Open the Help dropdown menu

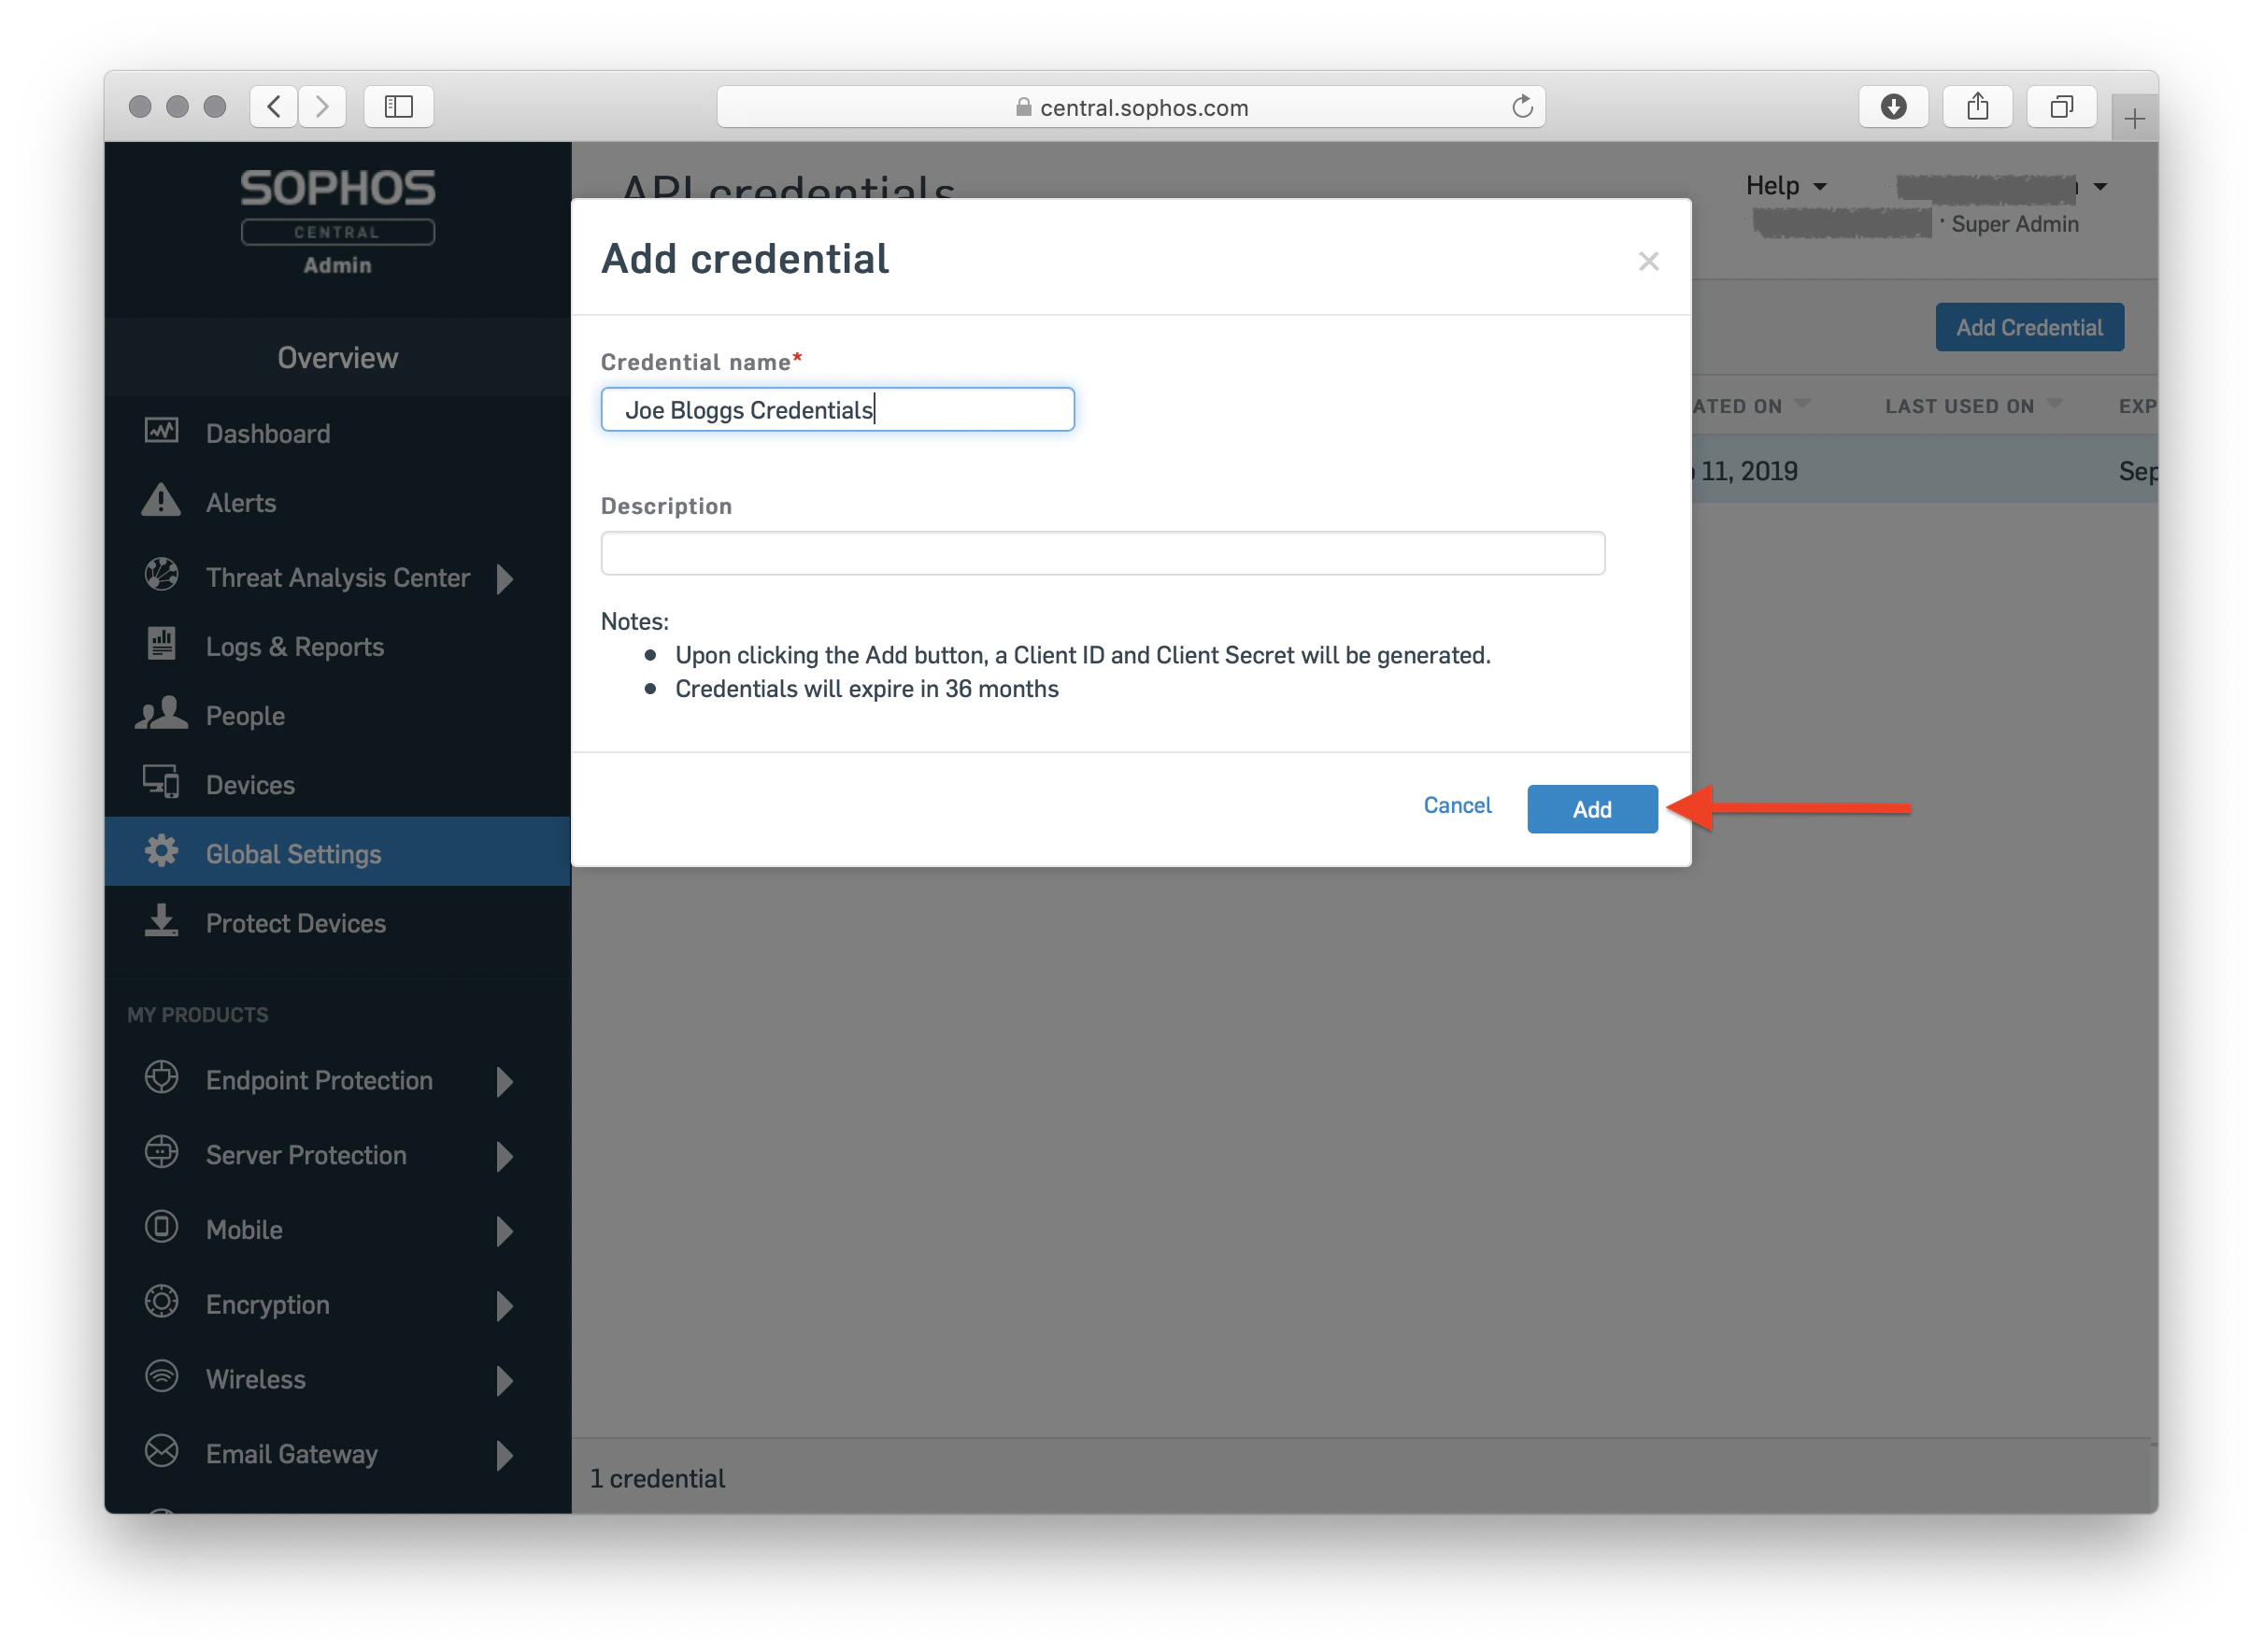pos(1785,186)
